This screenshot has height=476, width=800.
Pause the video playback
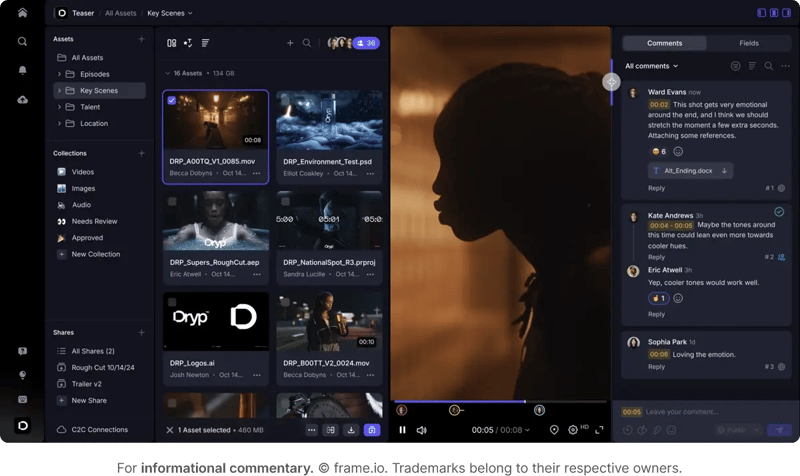point(403,430)
